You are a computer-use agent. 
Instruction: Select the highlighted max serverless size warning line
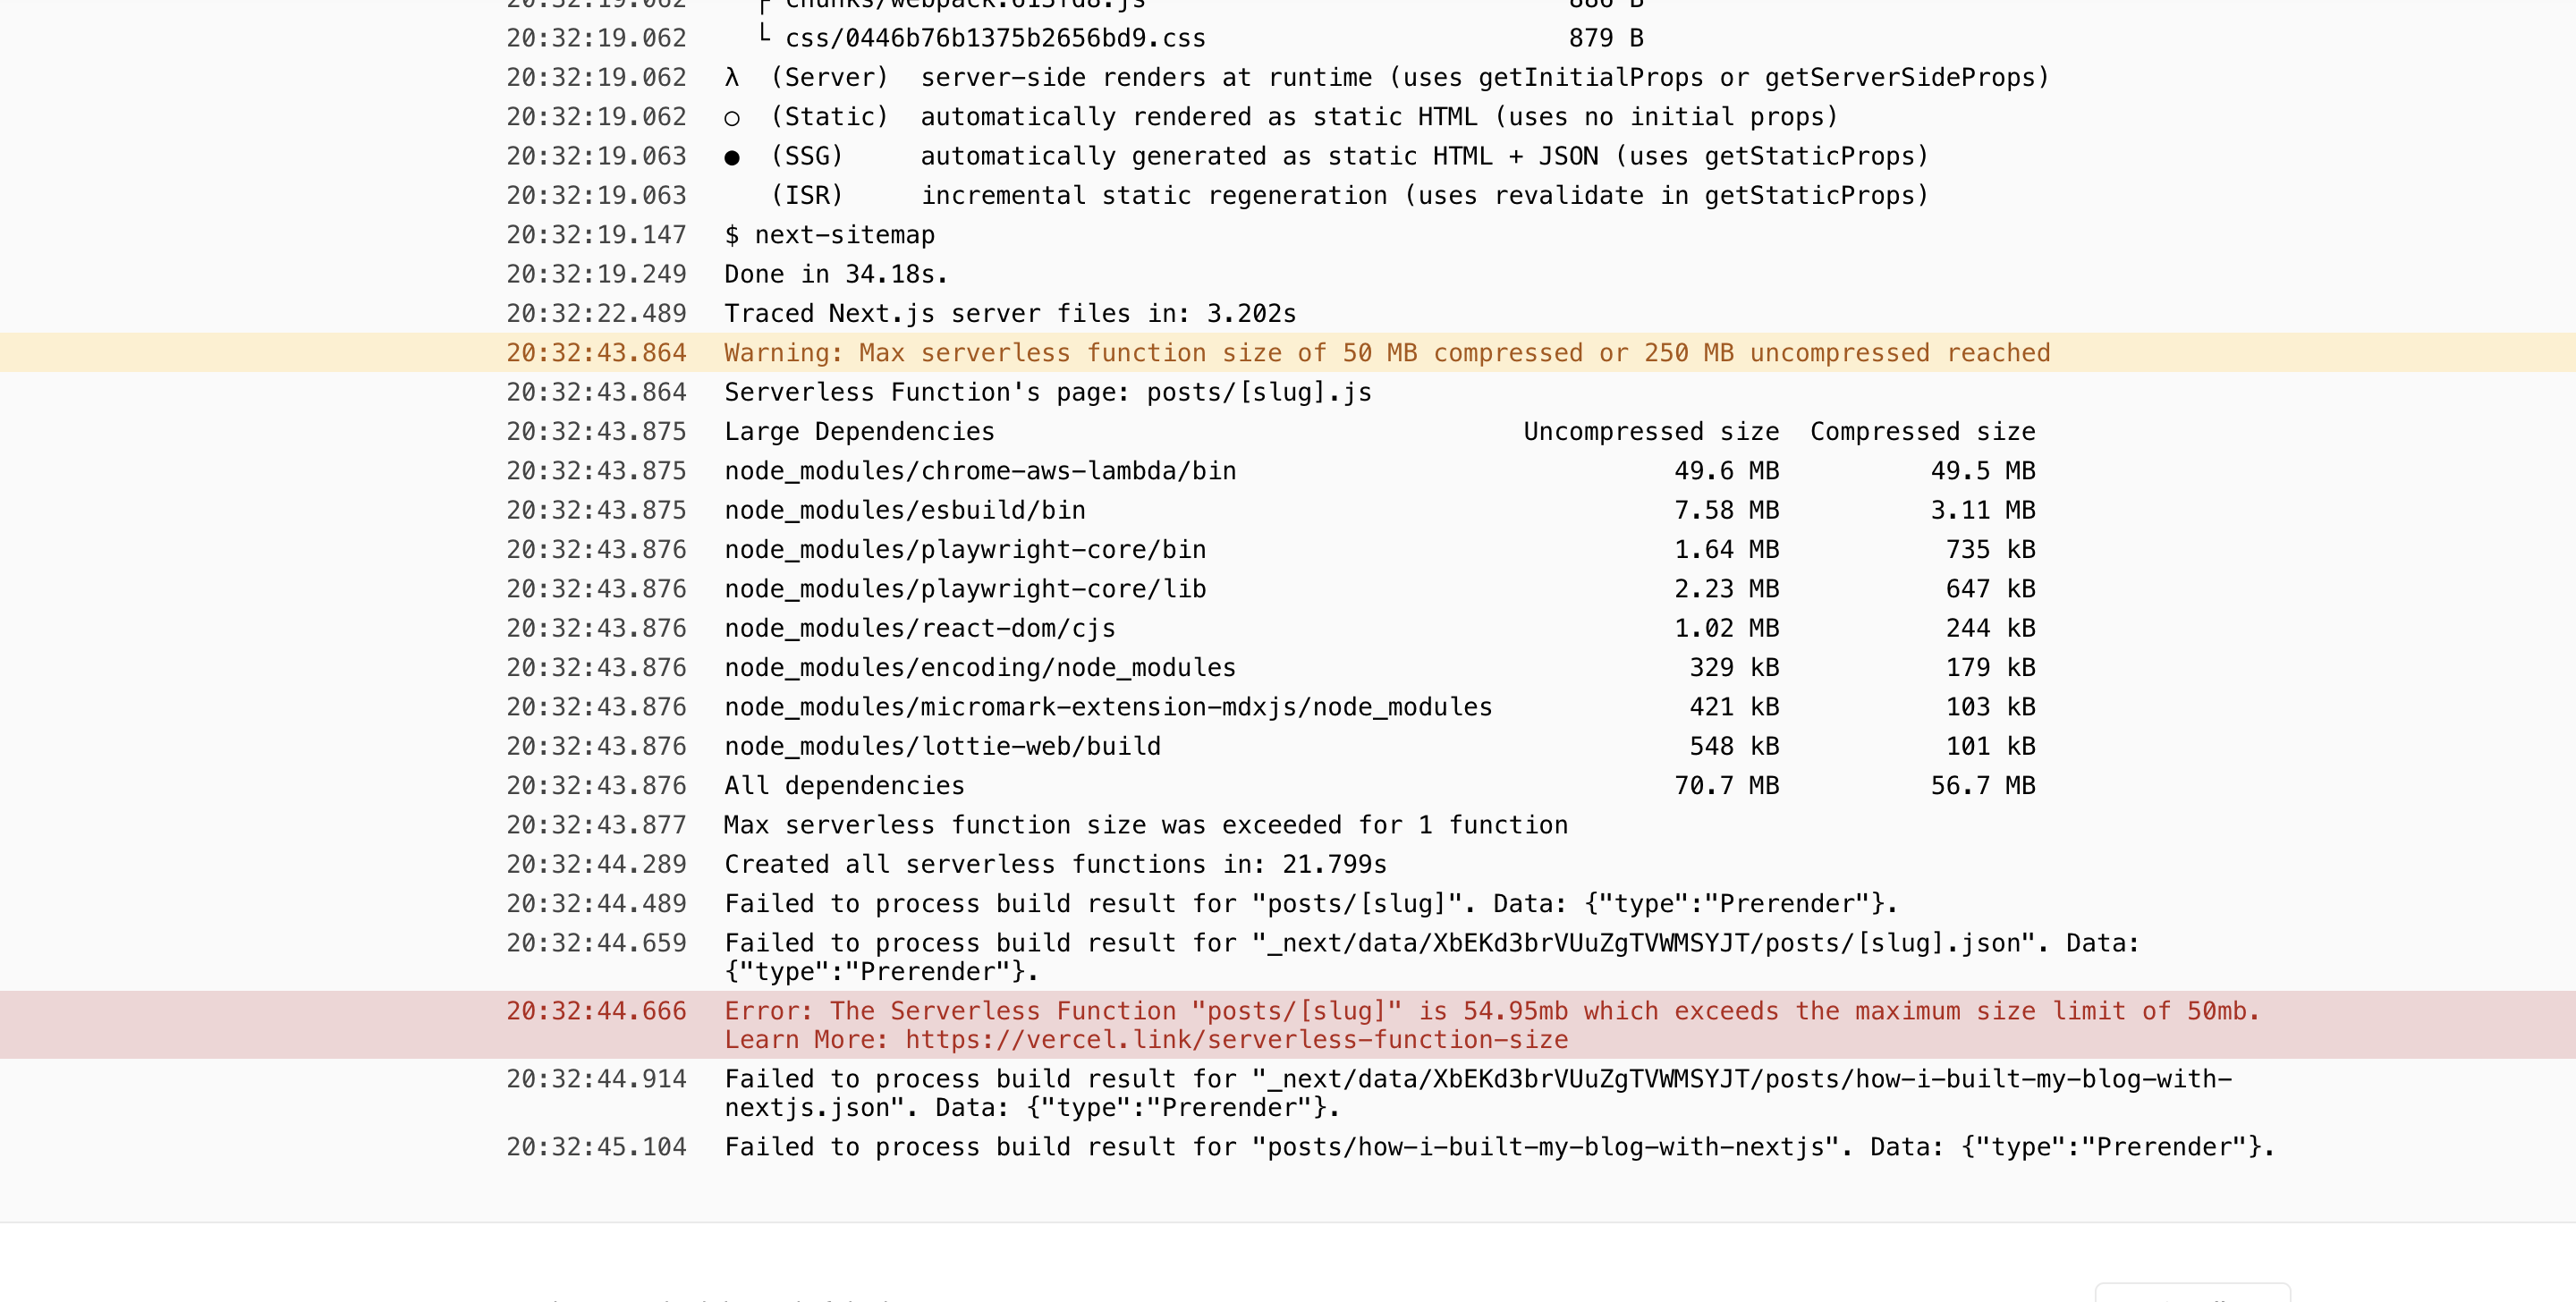[1386, 353]
